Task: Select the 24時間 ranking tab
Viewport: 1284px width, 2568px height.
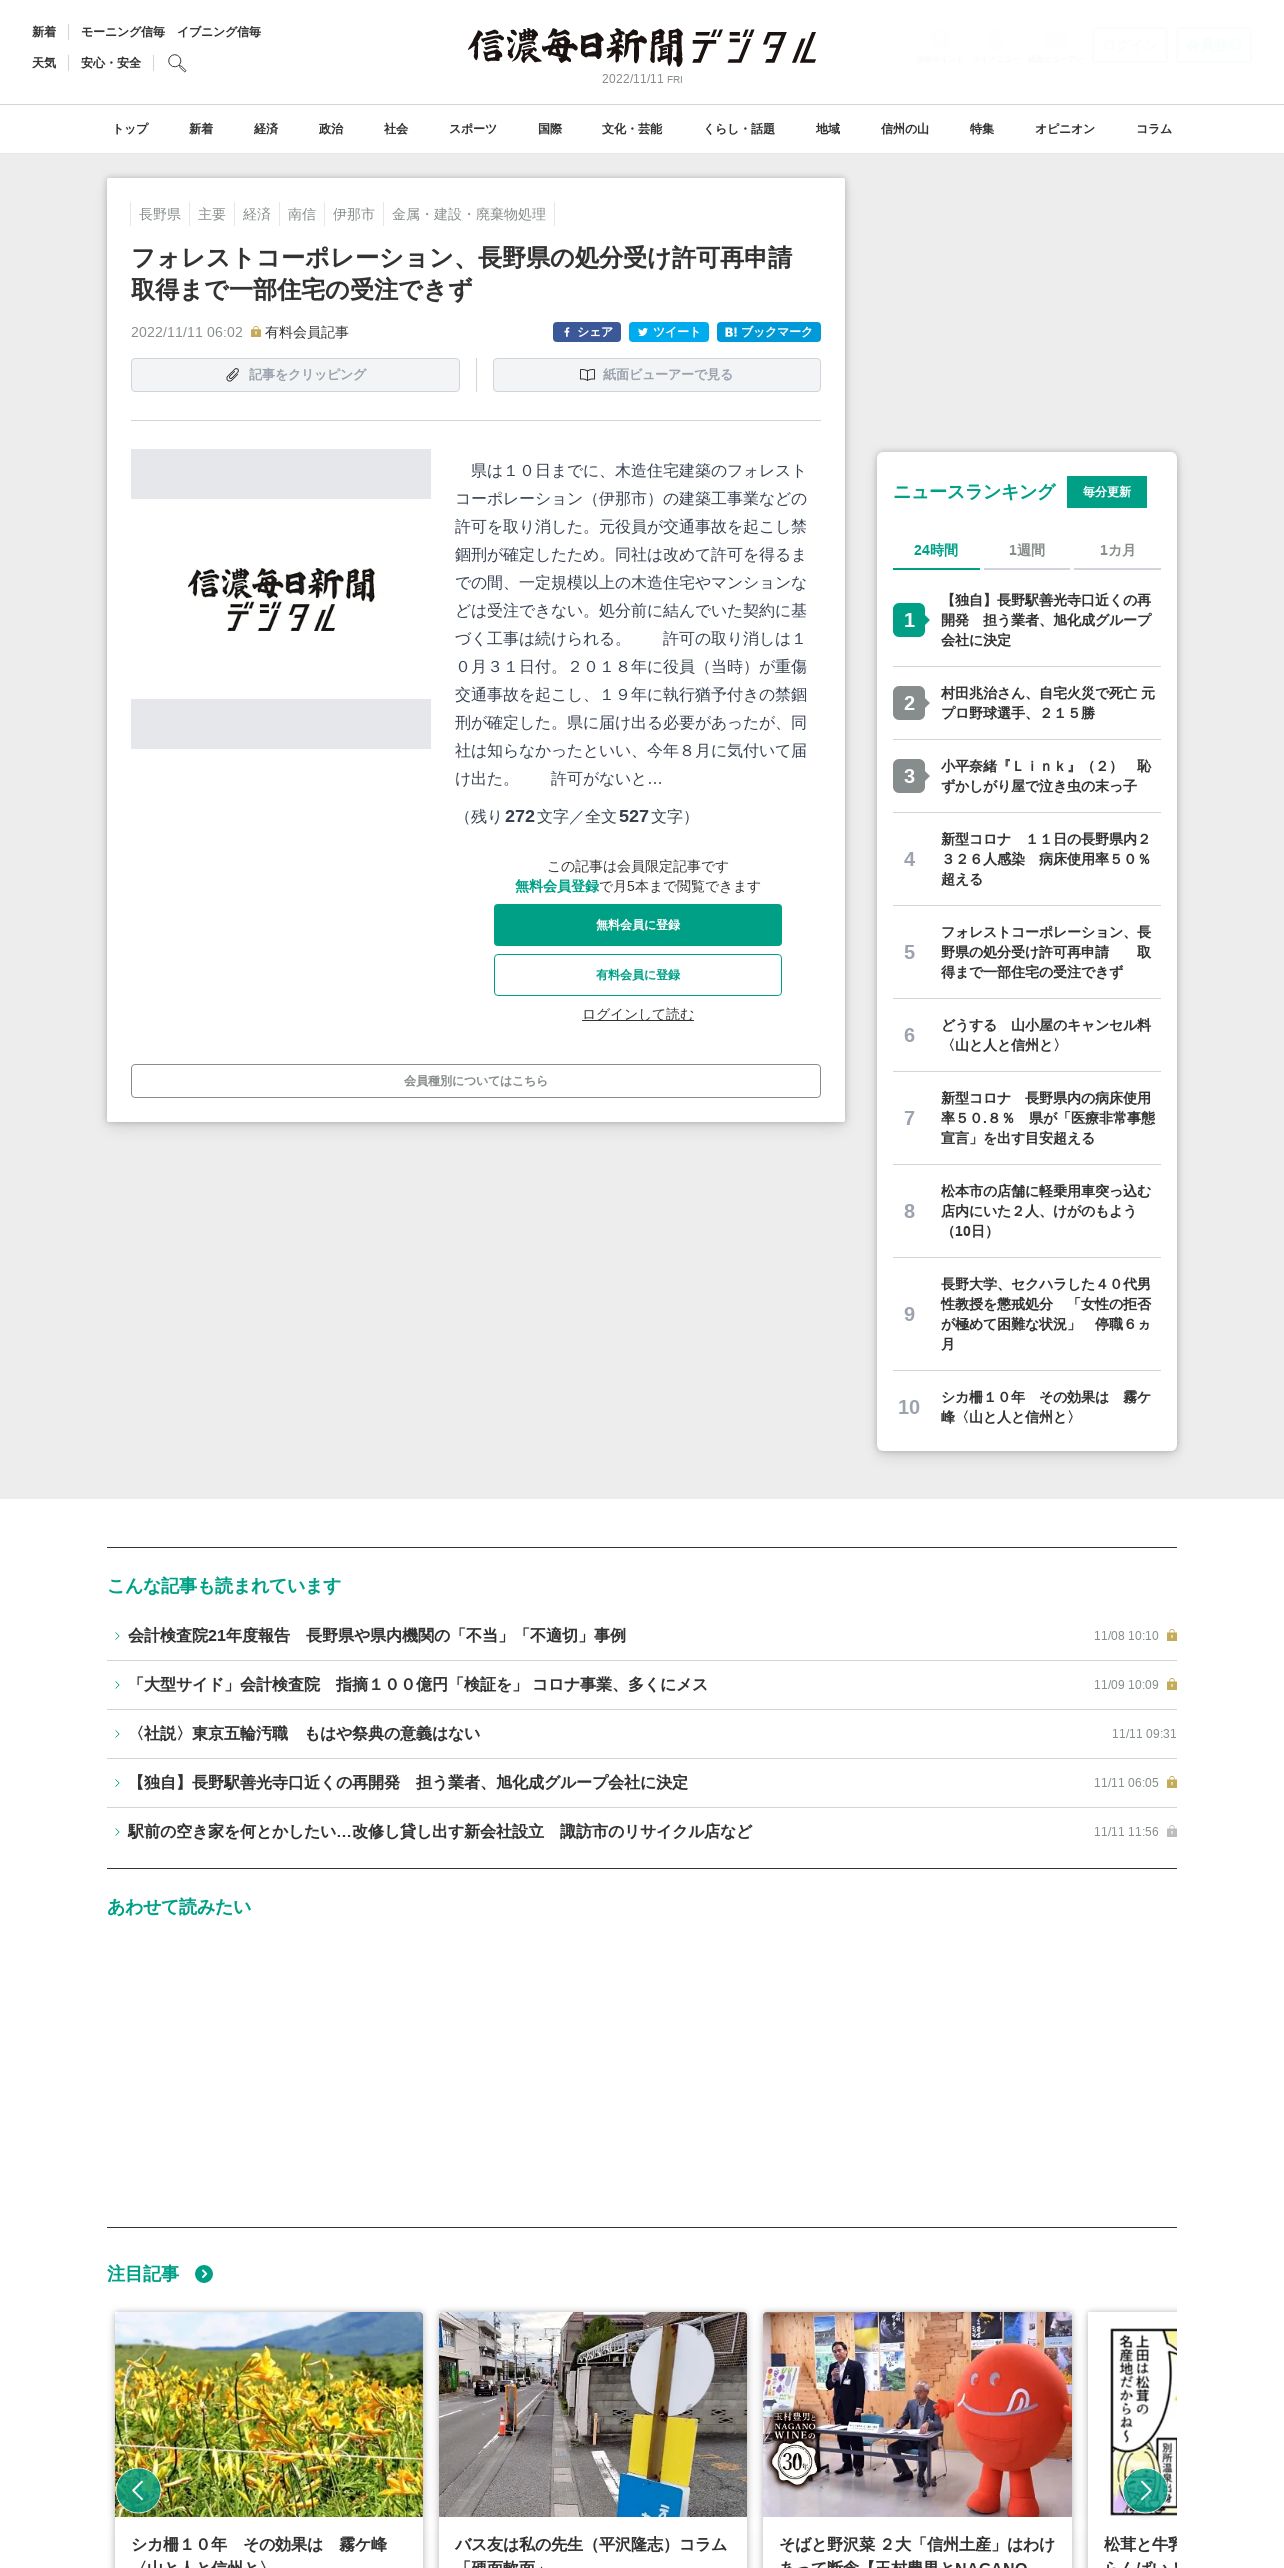Action: tap(936, 550)
